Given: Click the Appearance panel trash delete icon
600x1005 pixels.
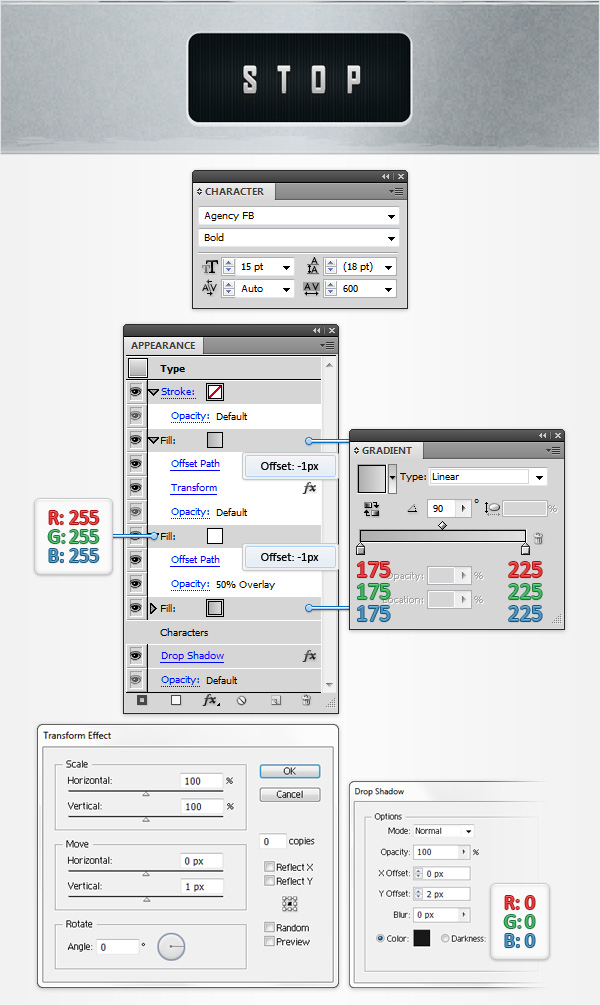Looking at the screenshot, I should (306, 701).
